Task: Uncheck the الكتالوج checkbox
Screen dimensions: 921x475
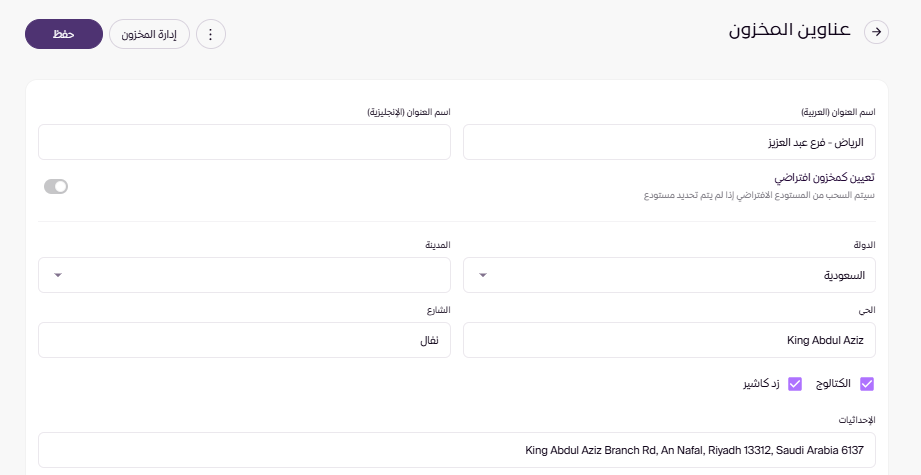Action: click(x=867, y=384)
